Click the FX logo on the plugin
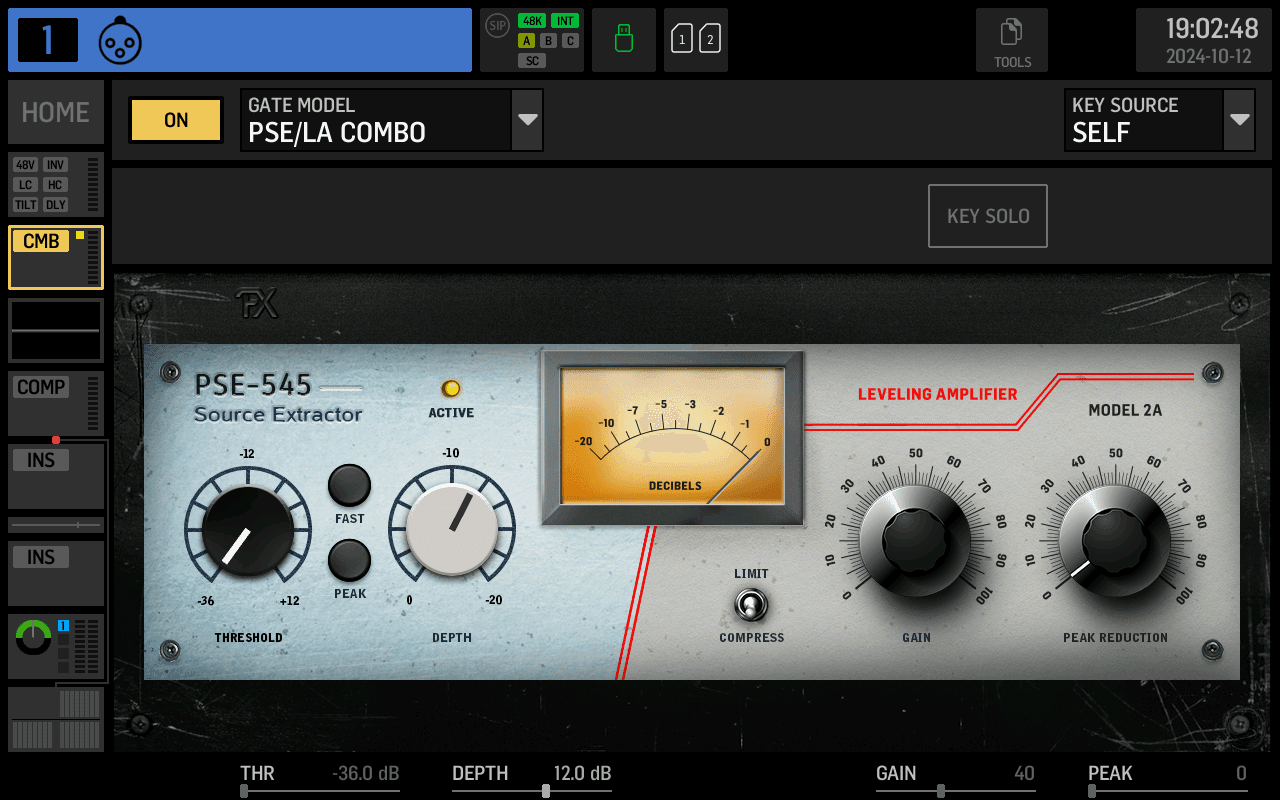 tap(257, 305)
